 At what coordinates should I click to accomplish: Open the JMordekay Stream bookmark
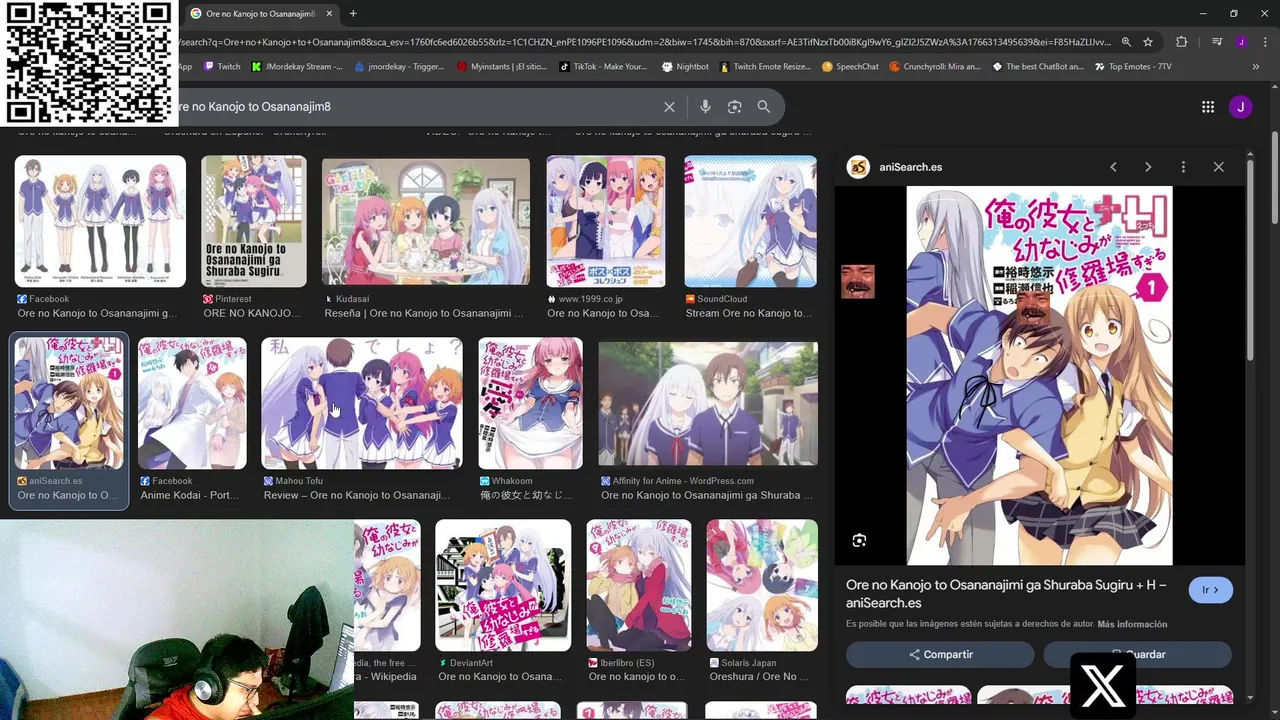click(x=297, y=67)
